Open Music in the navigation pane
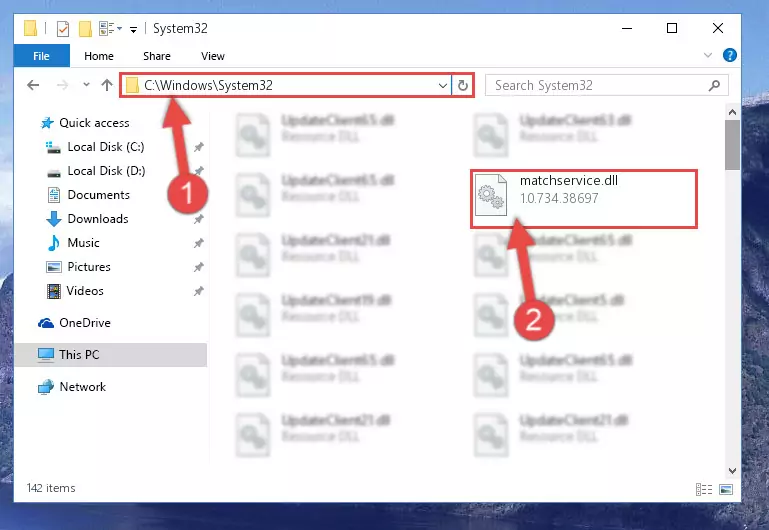This screenshot has height=530, width=769. point(83,243)
